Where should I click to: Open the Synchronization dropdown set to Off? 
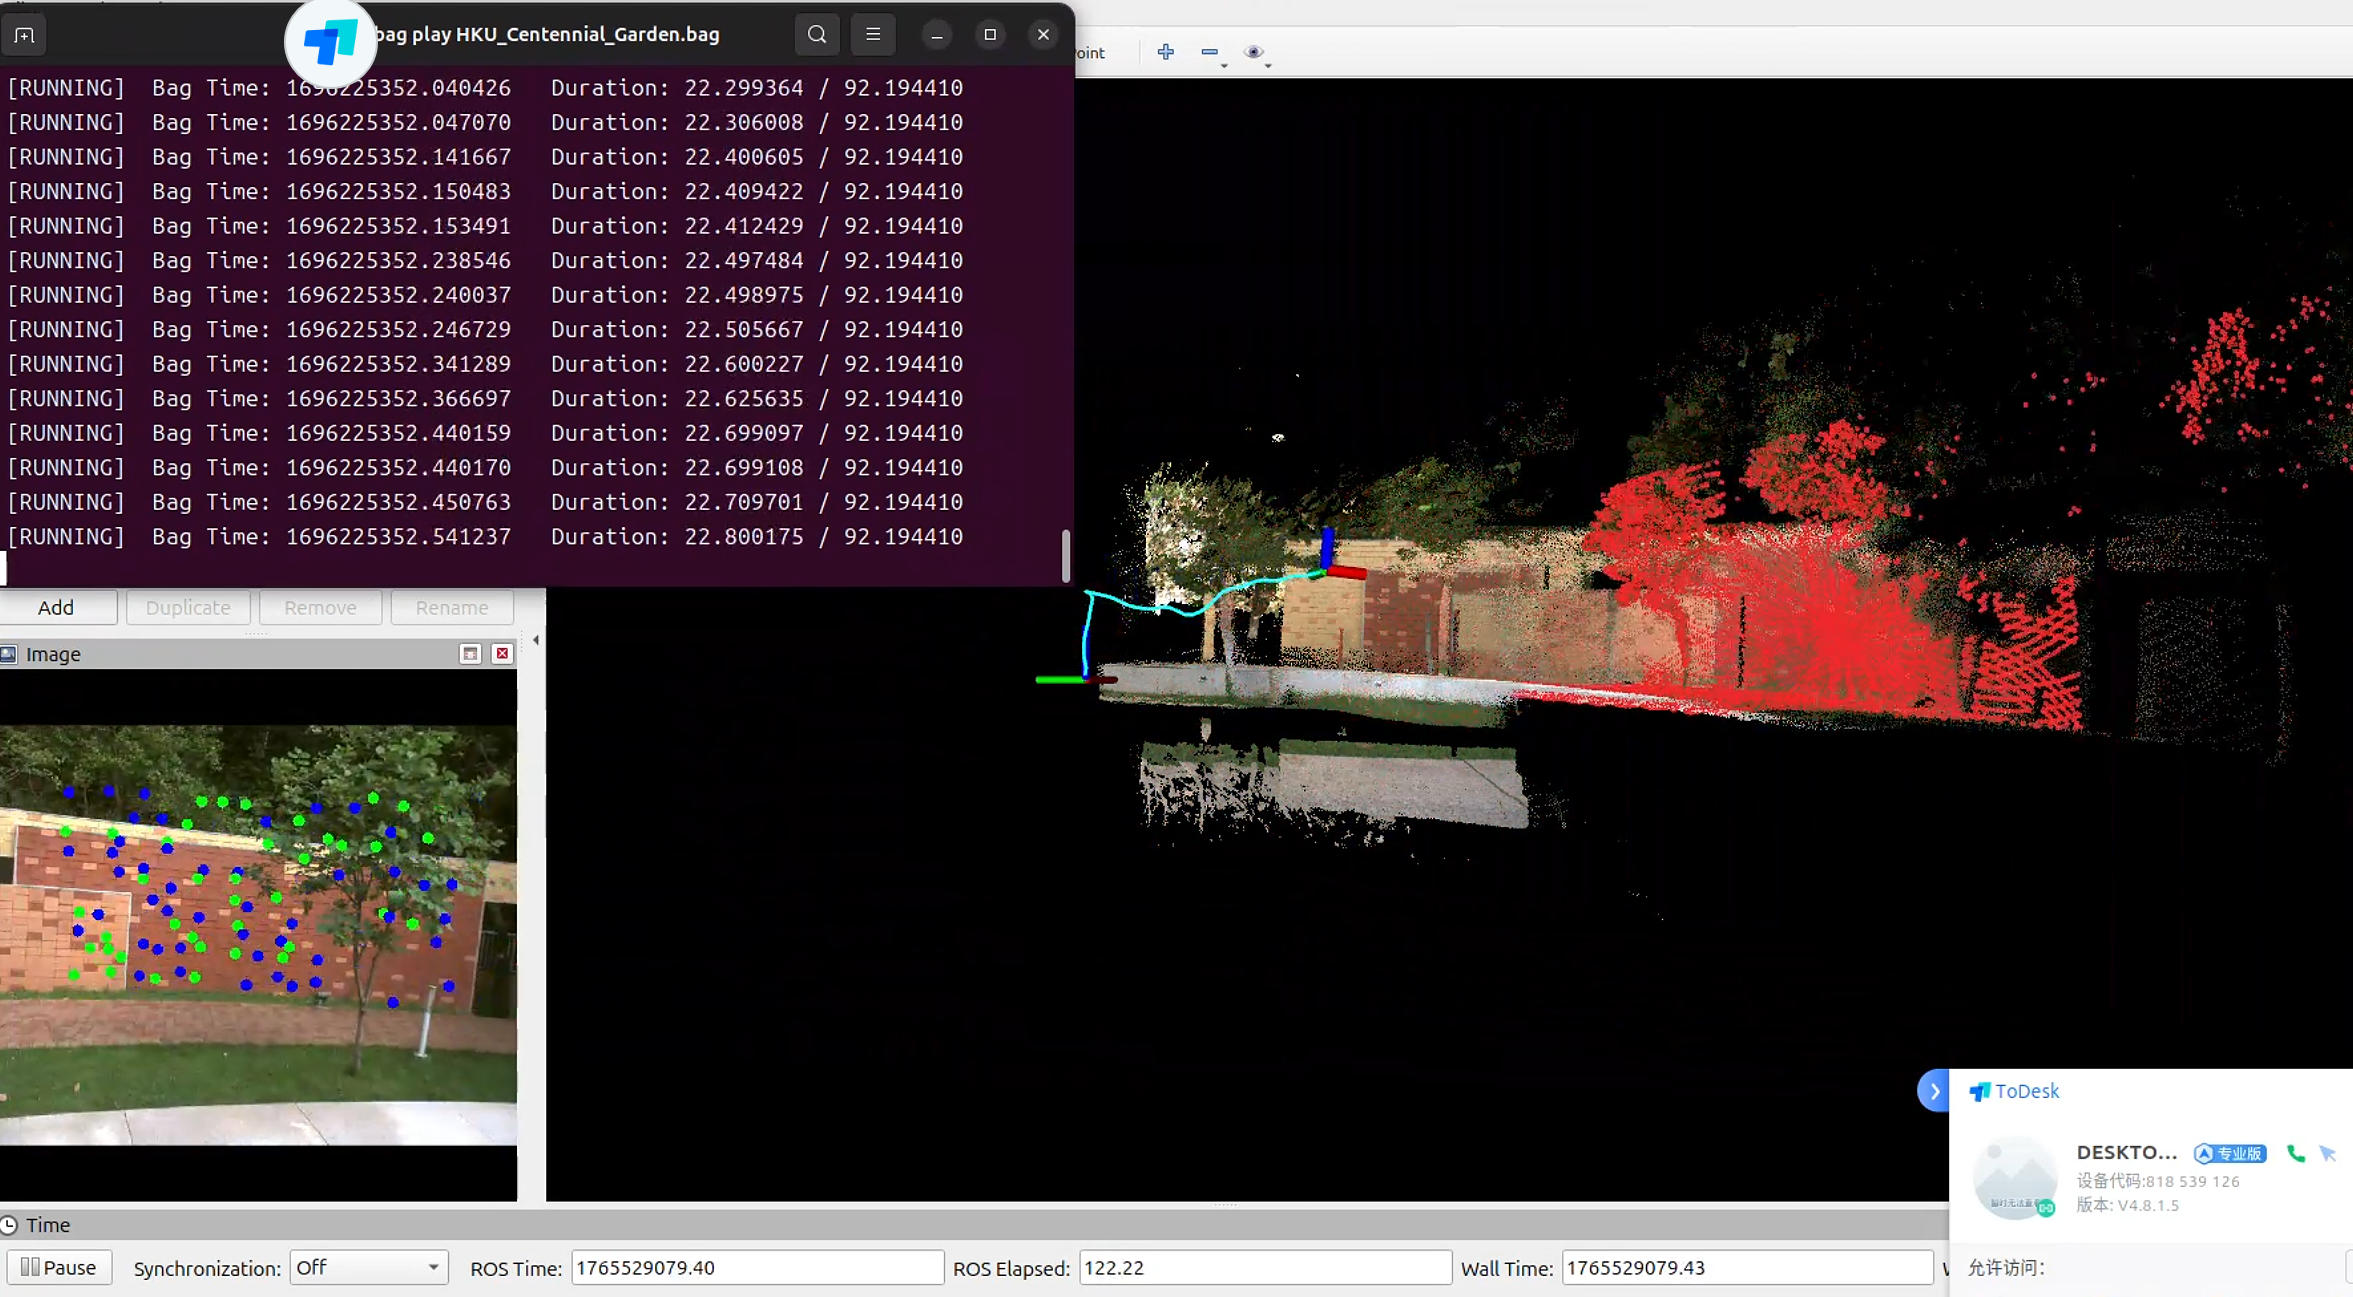click(368, 1268)
